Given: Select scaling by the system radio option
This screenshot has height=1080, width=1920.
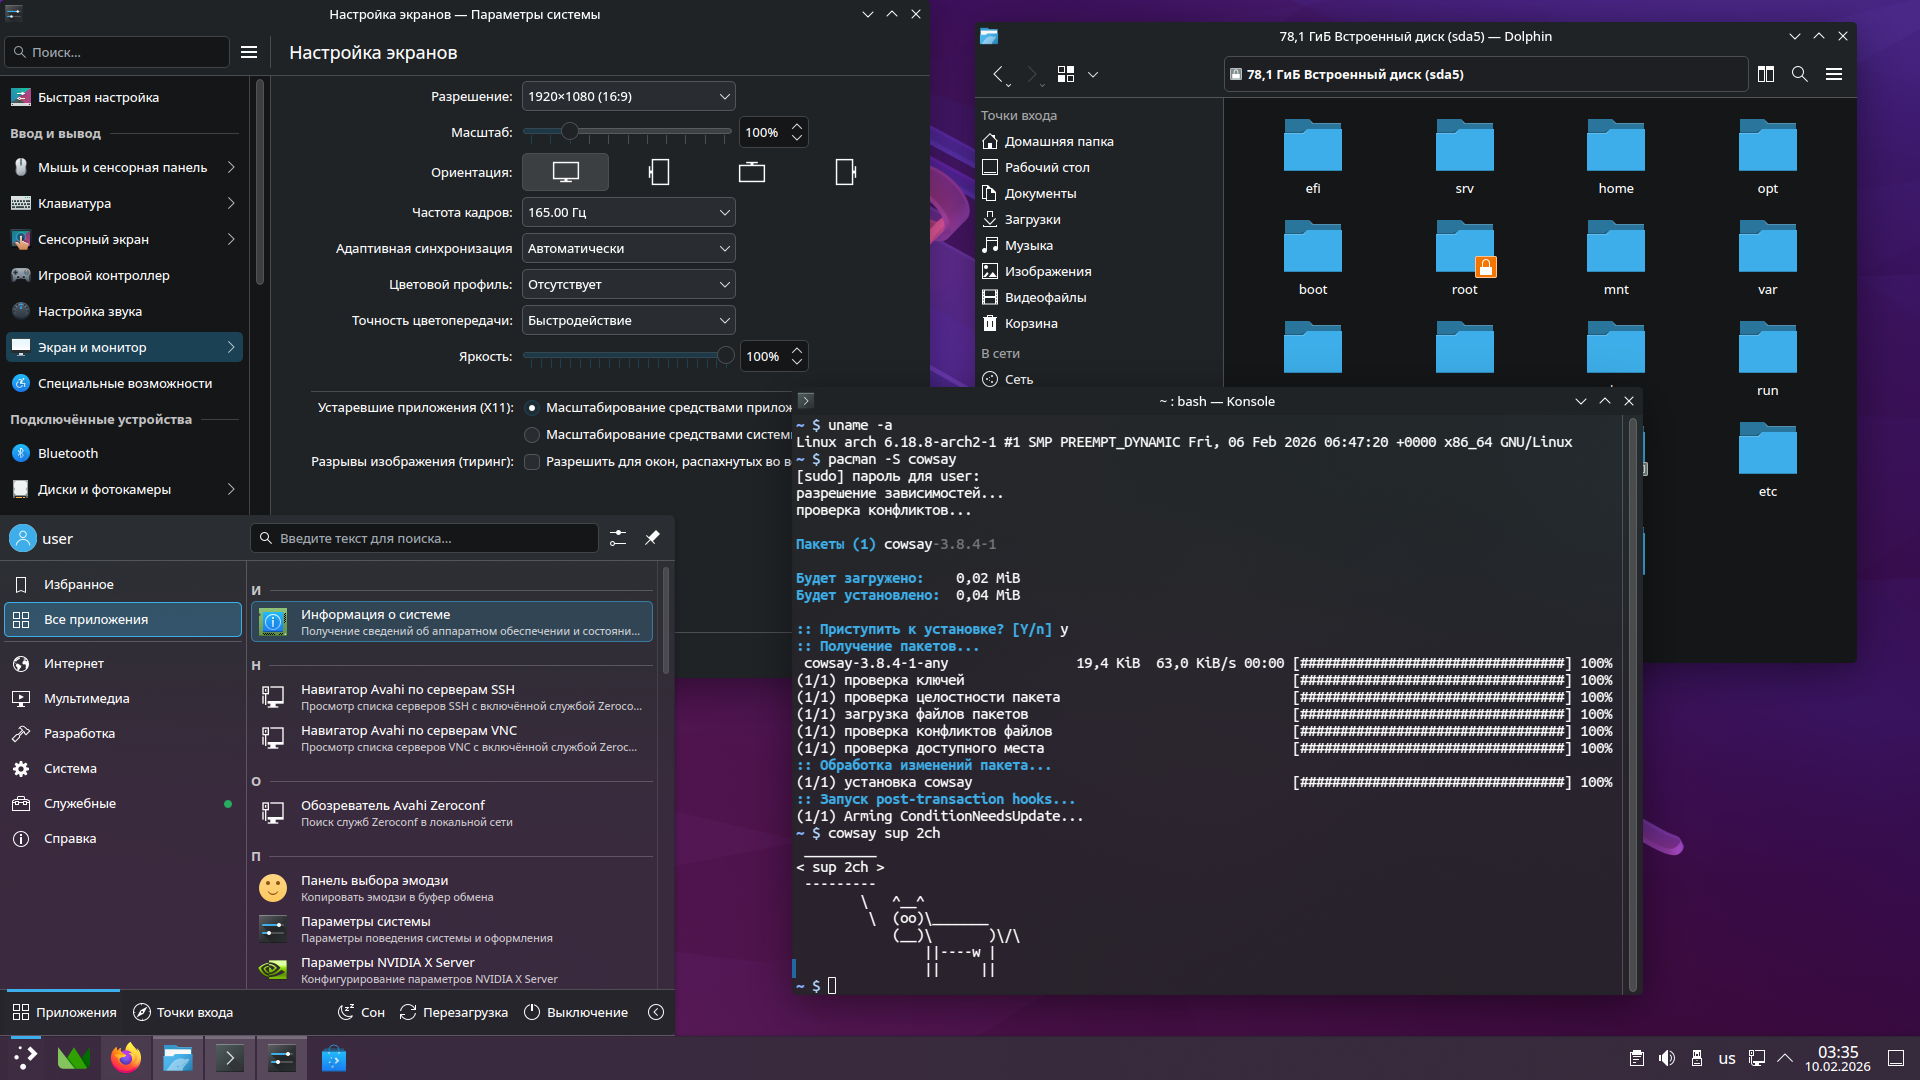Looking at the screenshot, I should (x=532, y=435).
